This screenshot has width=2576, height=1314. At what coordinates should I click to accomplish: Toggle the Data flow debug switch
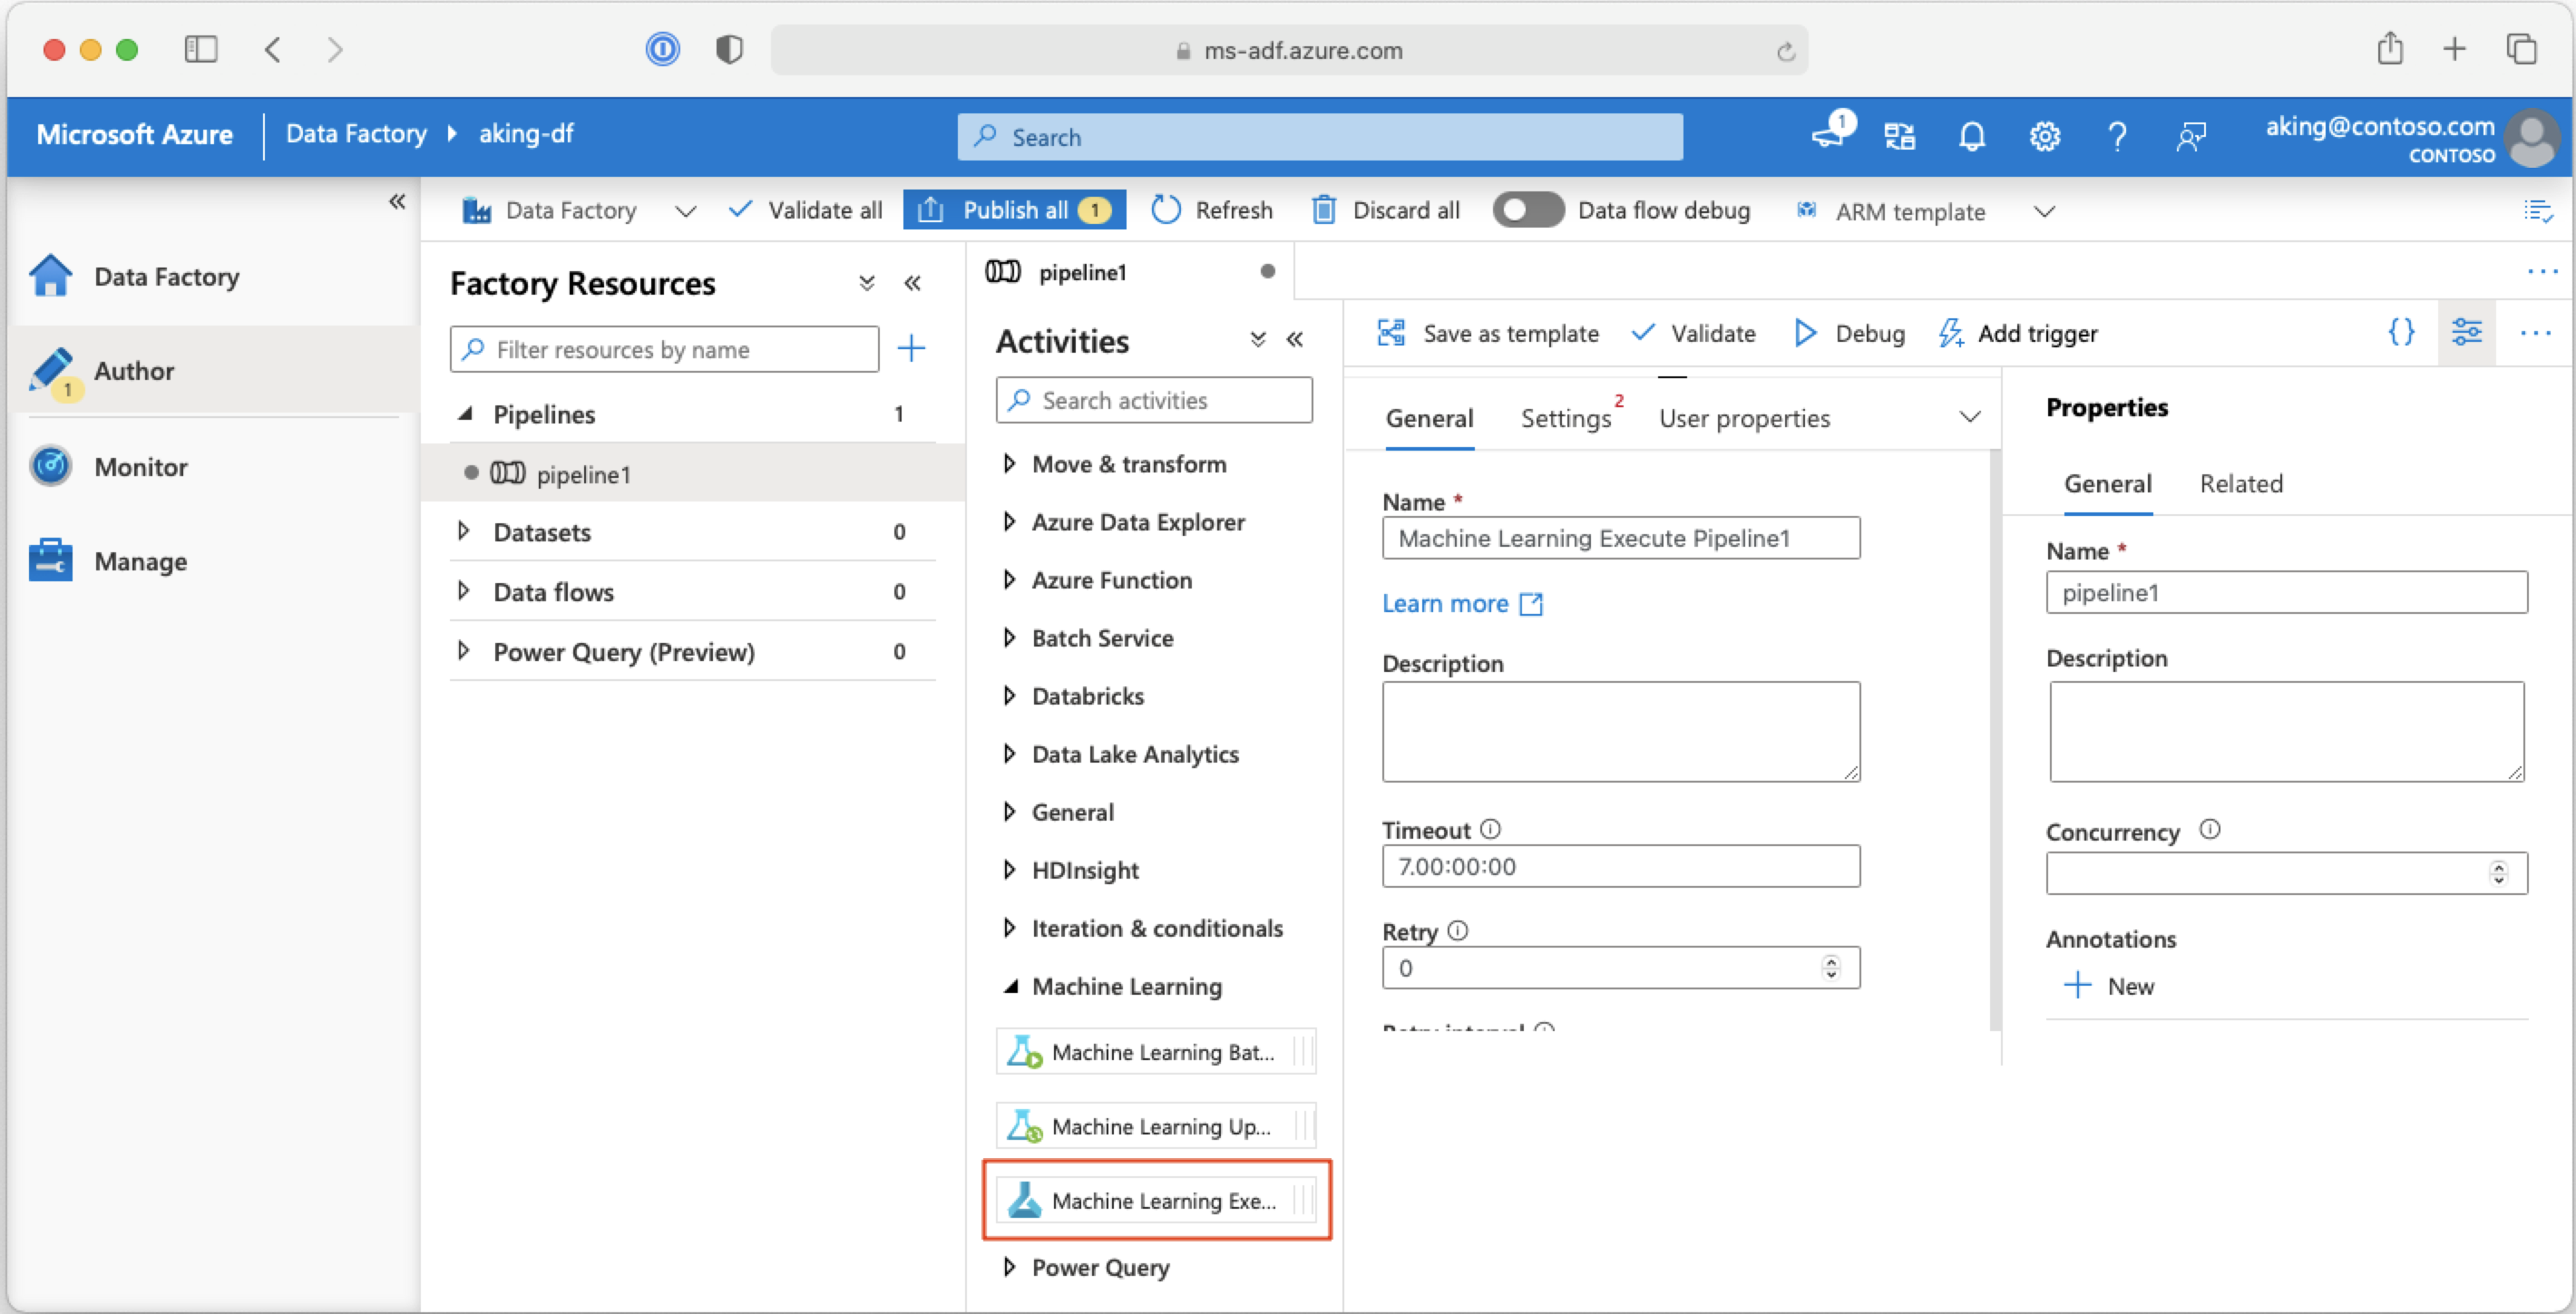tap(1525, 209)
